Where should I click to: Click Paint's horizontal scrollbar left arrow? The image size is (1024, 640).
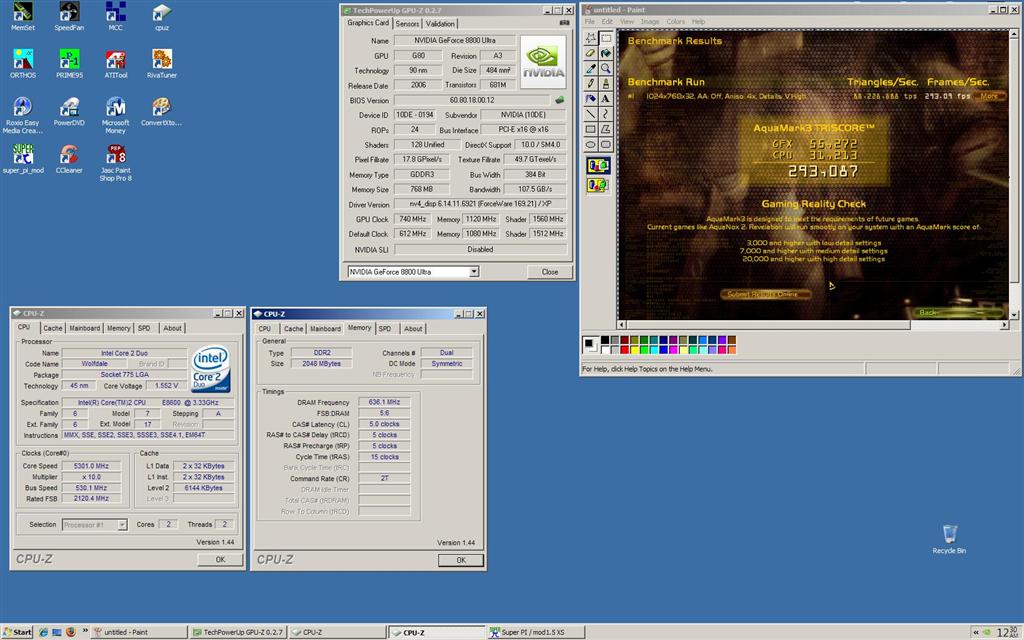pyautogui.click(x=622, y=325)
